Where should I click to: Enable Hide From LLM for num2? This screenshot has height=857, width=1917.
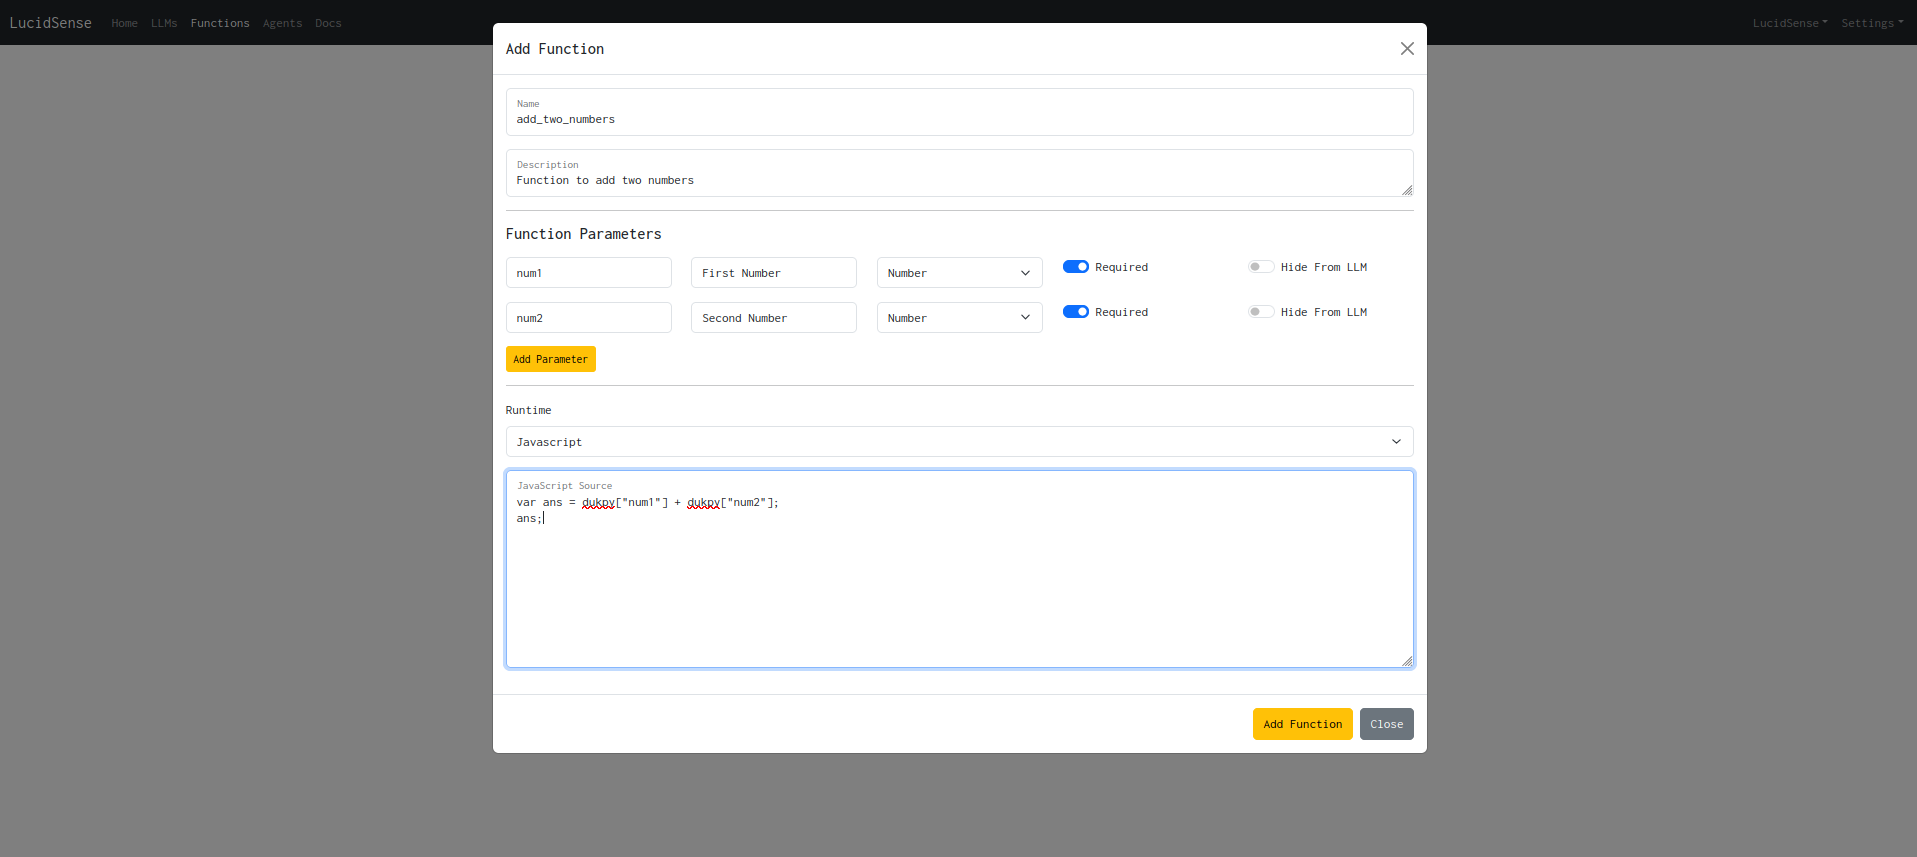pyautogui.click(x=1261, y=312)
